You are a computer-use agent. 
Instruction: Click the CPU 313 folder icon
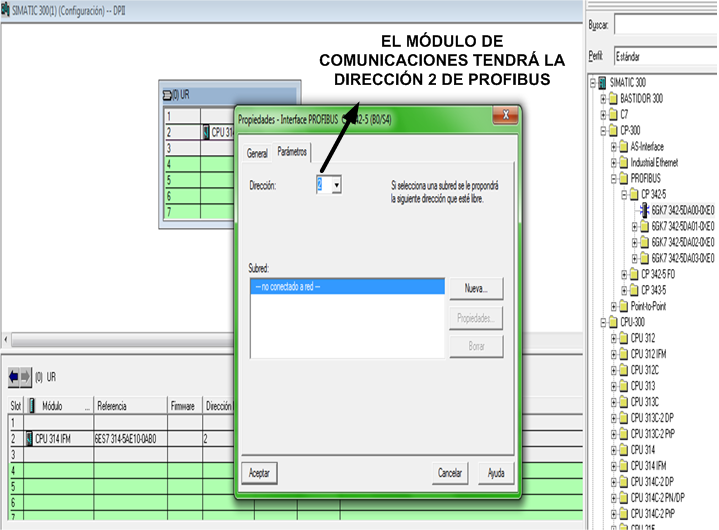[x=624, y=386]
